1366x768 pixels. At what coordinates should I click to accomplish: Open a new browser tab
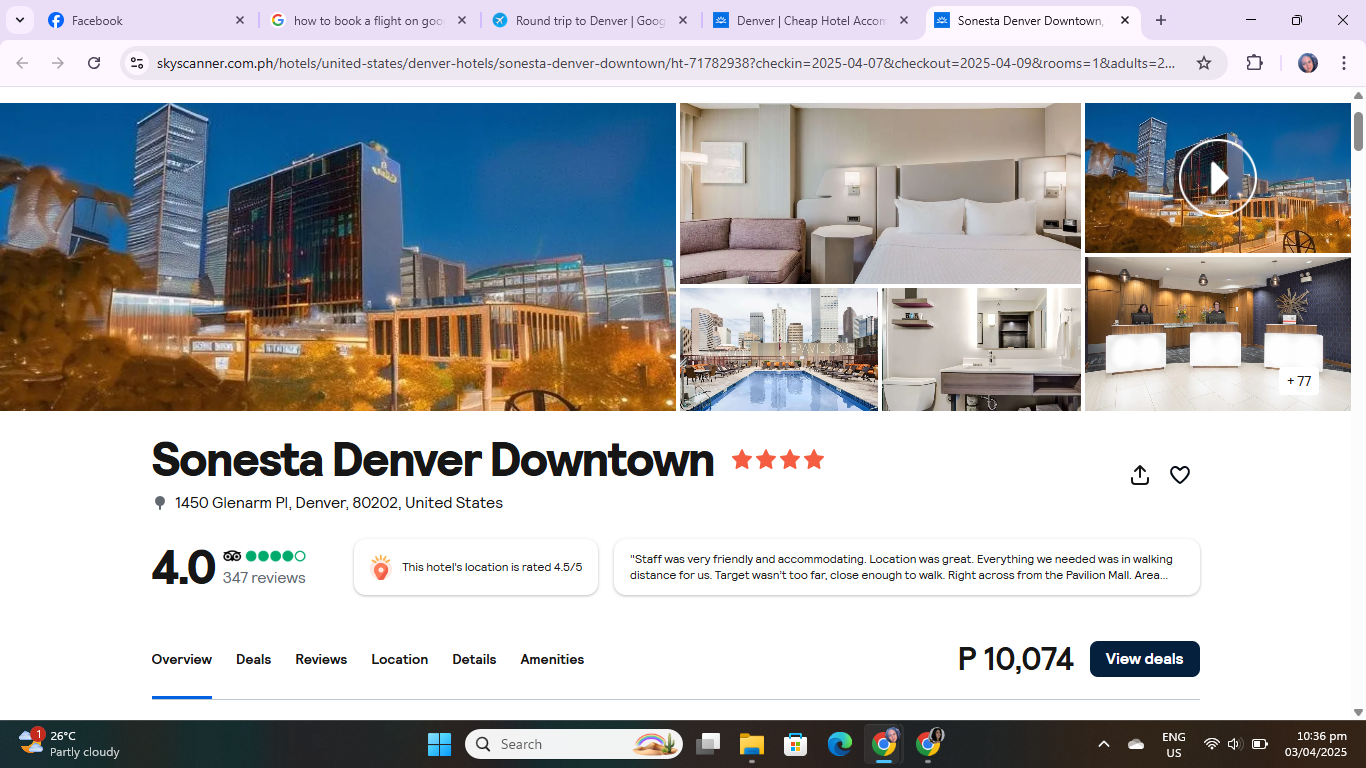pos(1161,20)
